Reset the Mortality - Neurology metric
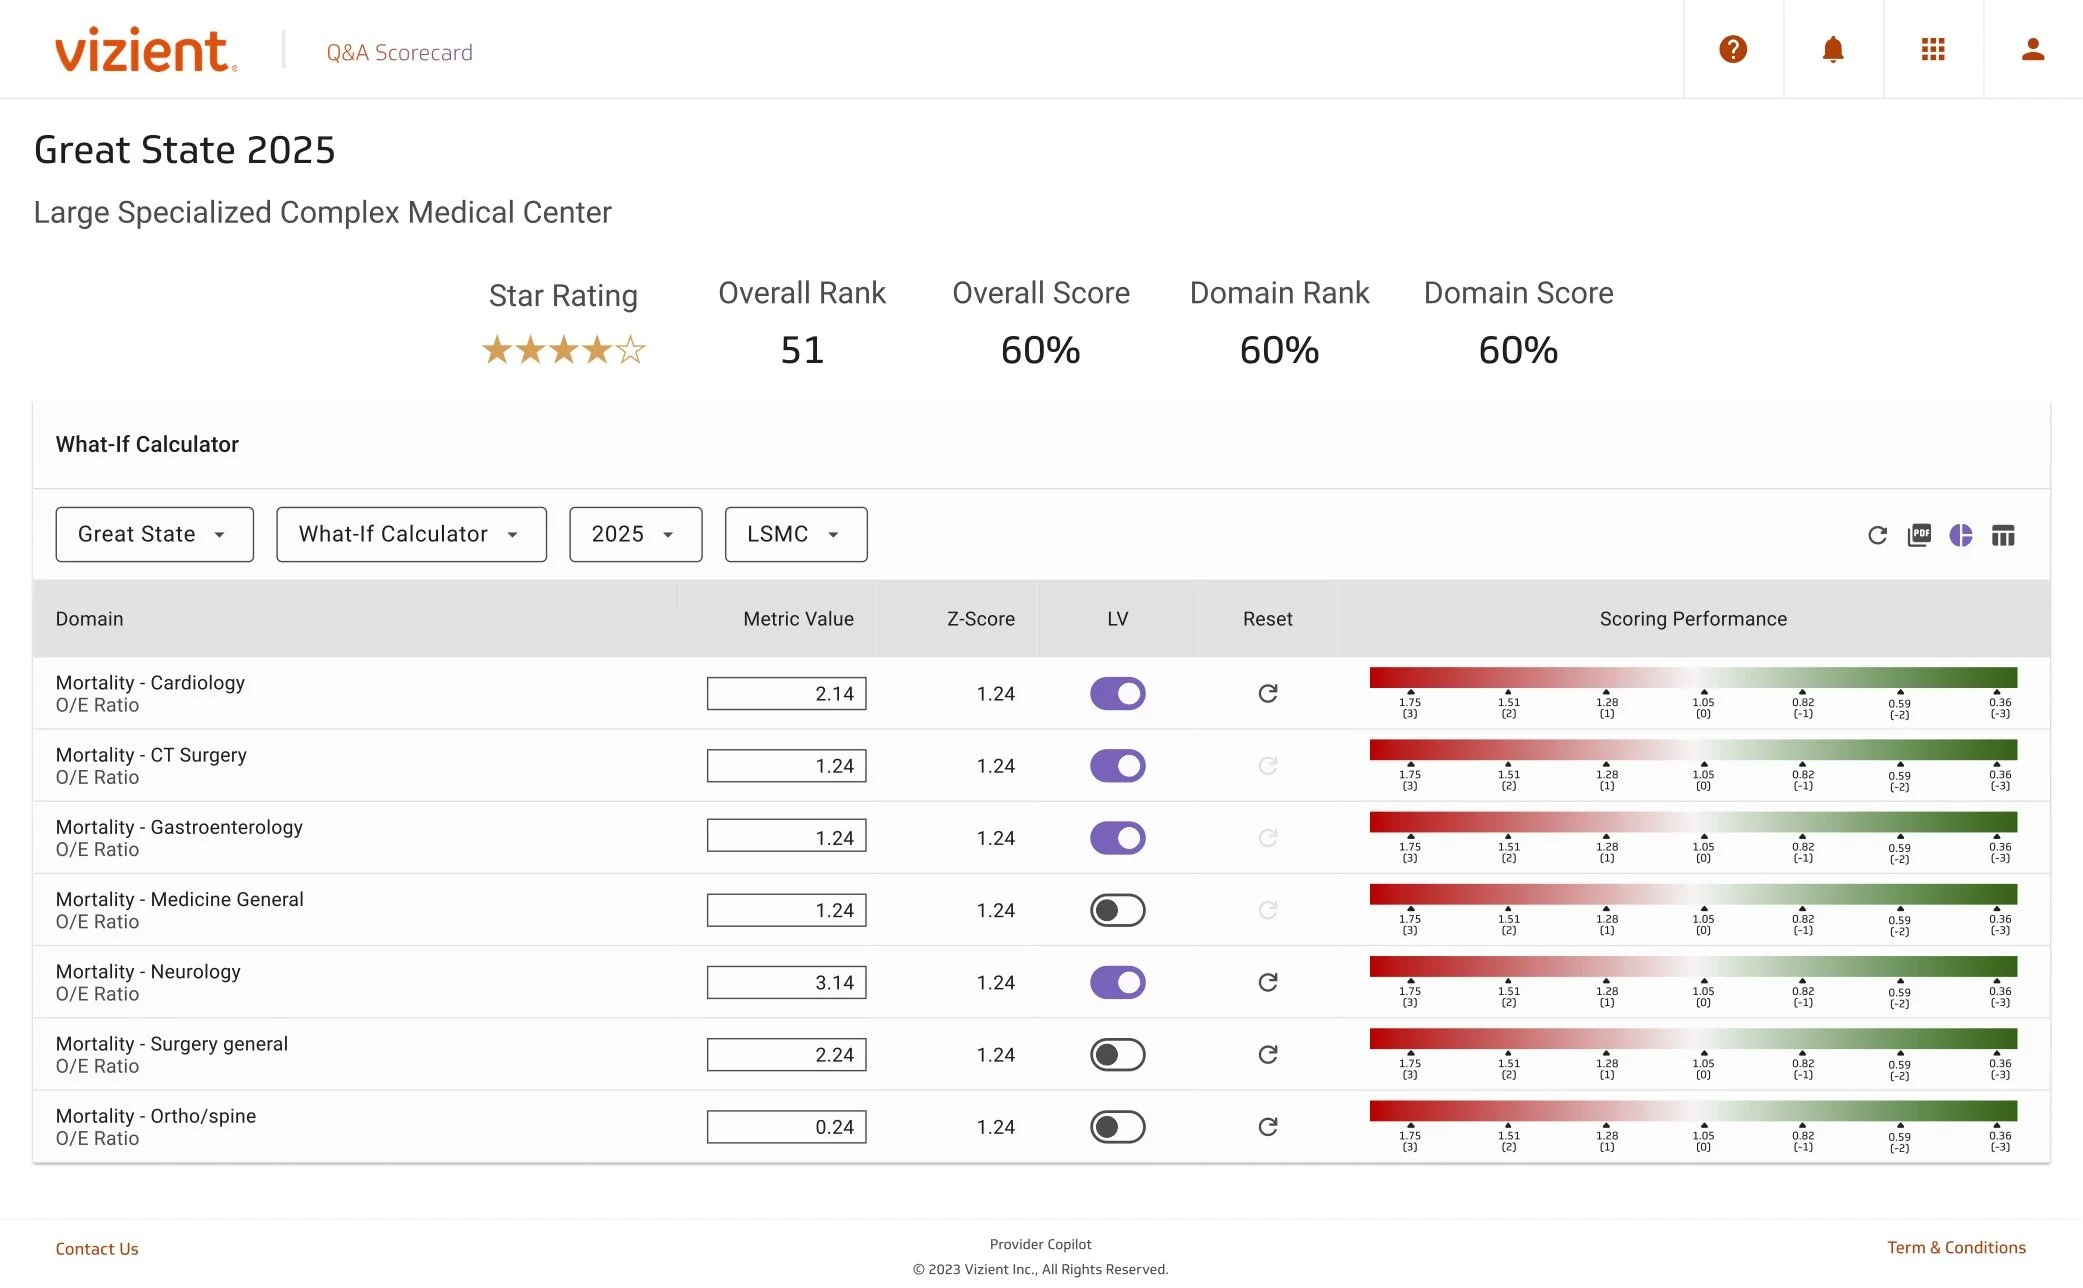Viewport: 2083px width, 1288px height. point(1267,982)
